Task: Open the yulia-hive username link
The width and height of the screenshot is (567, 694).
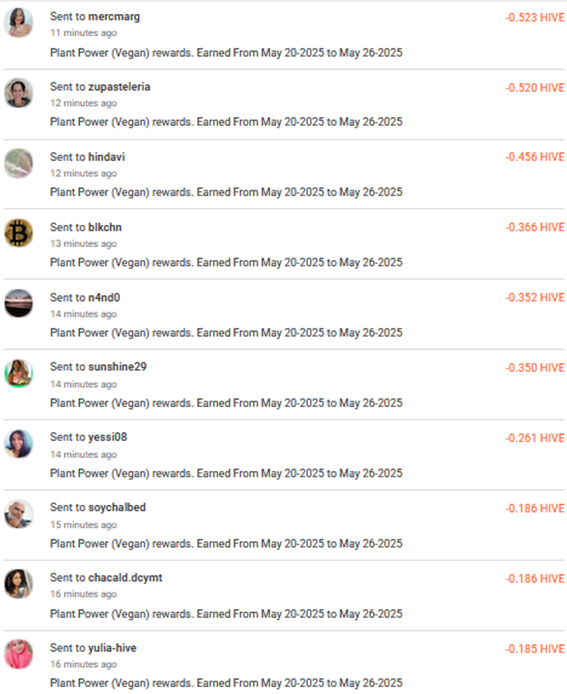Action: point(112,648)
